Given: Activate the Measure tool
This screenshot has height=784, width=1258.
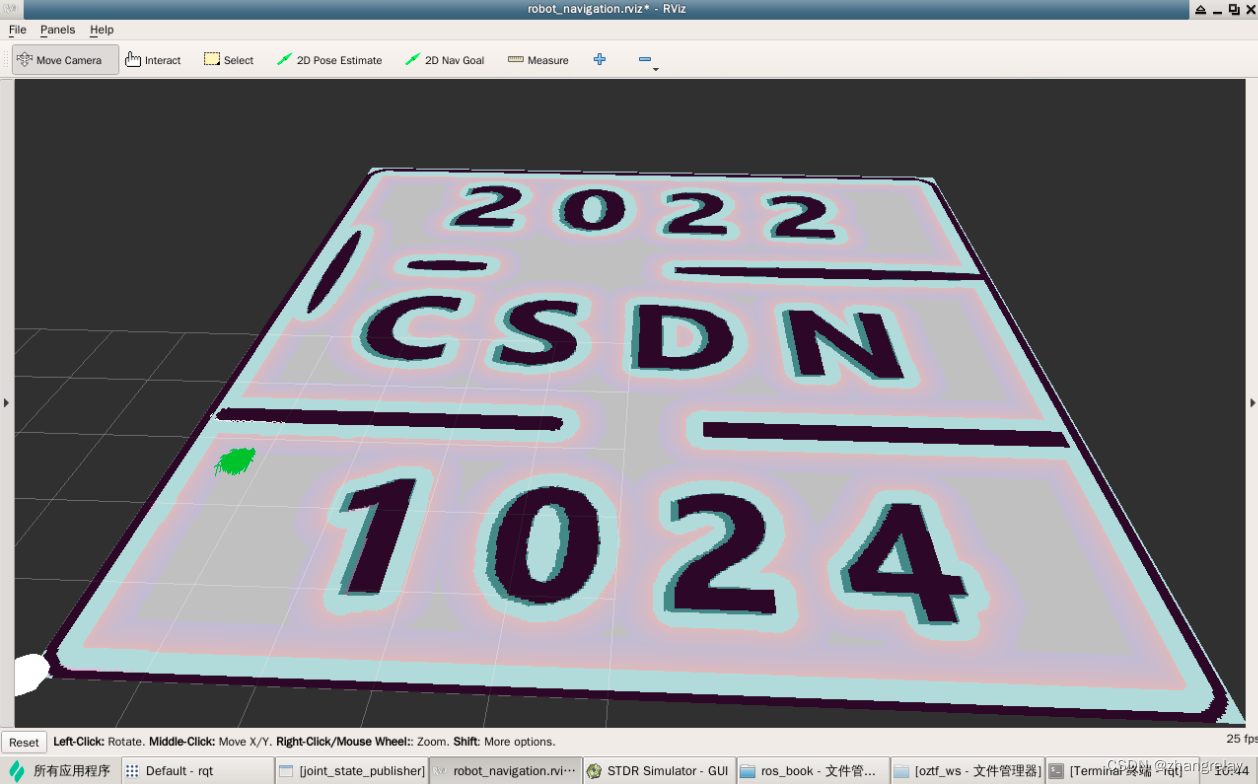Looking at the screenshot, I should pos(538,60).
